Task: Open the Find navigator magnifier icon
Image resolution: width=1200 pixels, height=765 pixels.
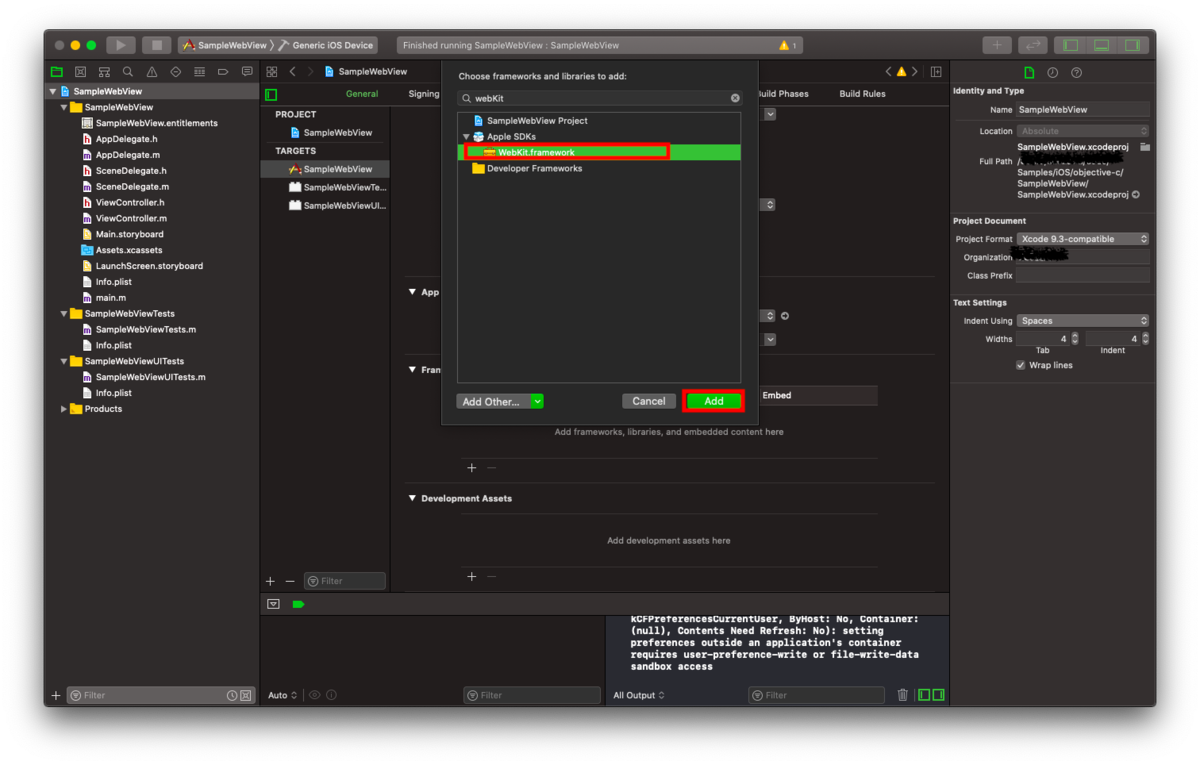Action: coord(128,72)
